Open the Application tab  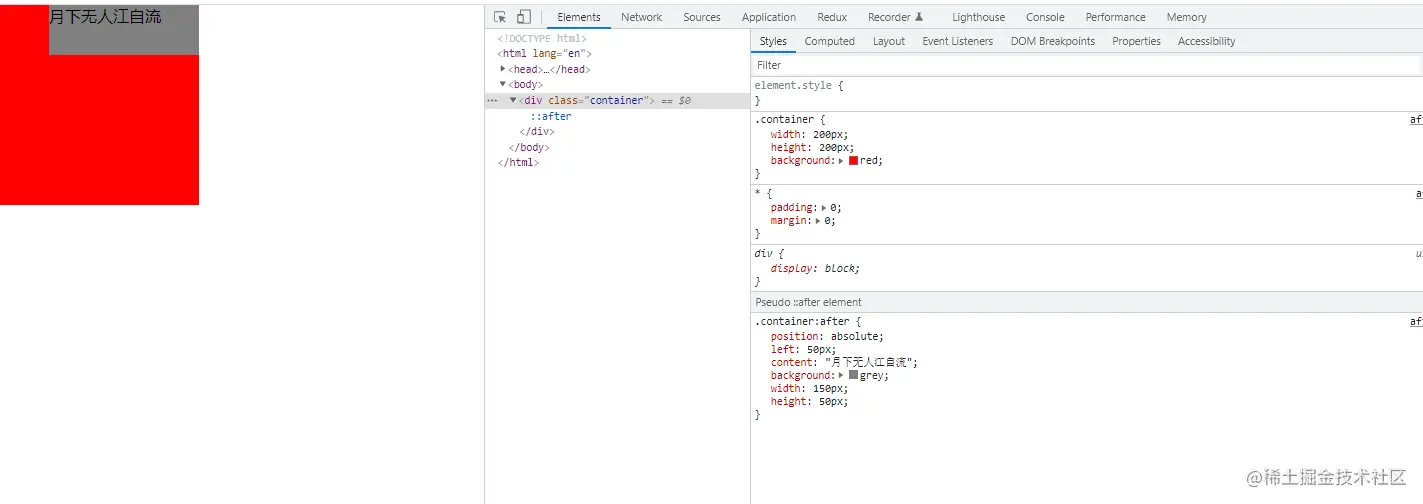[769, 17]
